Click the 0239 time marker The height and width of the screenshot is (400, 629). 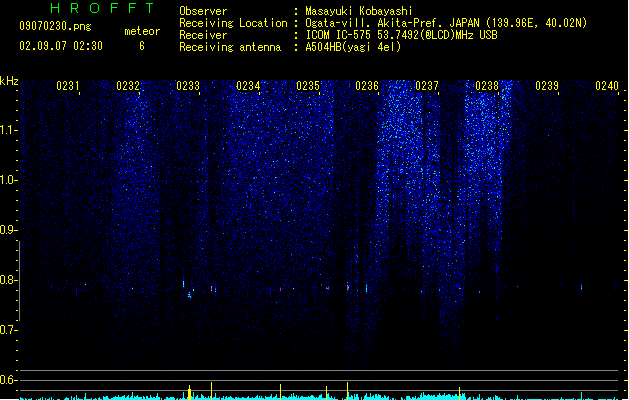547,86
